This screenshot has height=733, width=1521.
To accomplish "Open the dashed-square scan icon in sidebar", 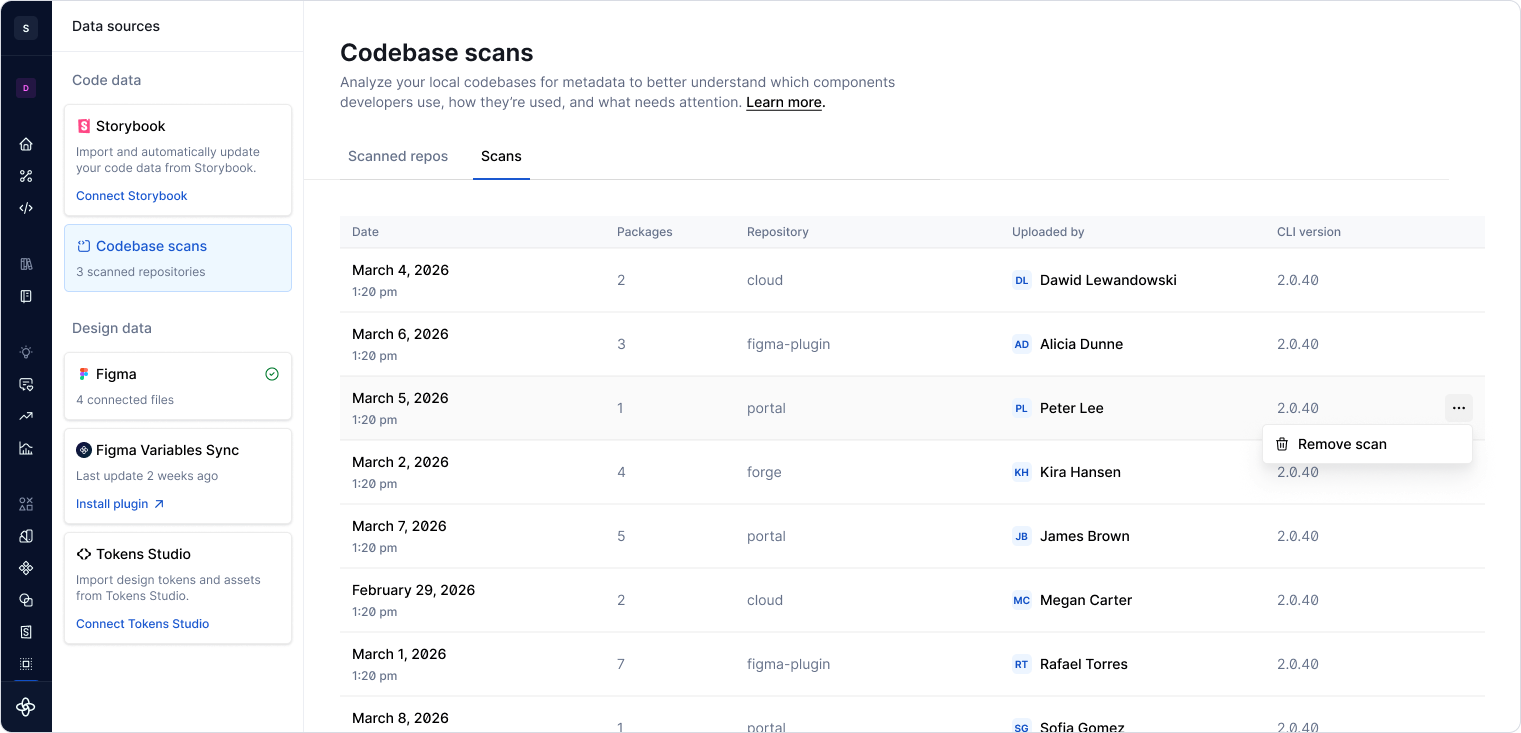I will (26, 664).
